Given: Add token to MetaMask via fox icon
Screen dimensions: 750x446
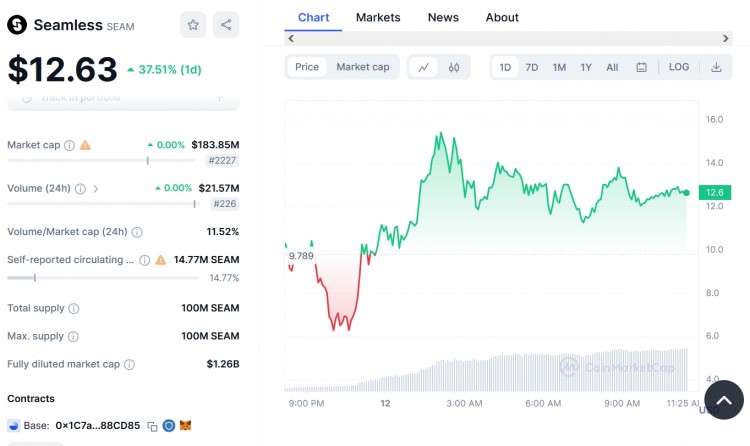Looking at the screenshot, I should (x=185, y=425).
